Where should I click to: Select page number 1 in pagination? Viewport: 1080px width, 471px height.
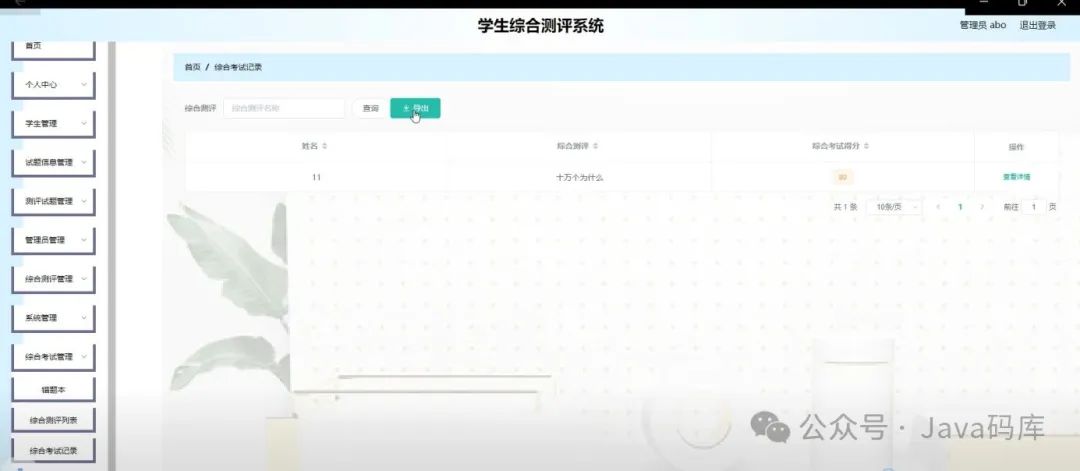pos(960,207)
